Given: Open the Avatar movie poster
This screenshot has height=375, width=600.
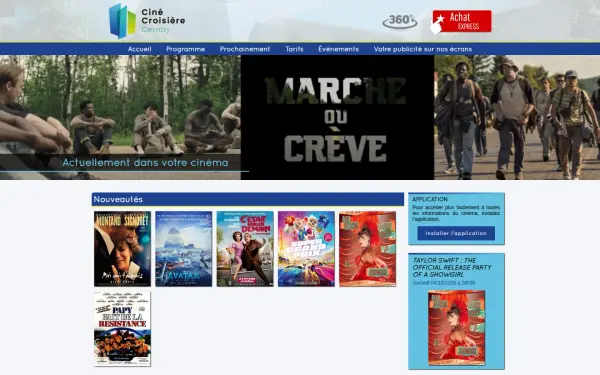Looking at the screenshot, I should click(x=184, y=249).
